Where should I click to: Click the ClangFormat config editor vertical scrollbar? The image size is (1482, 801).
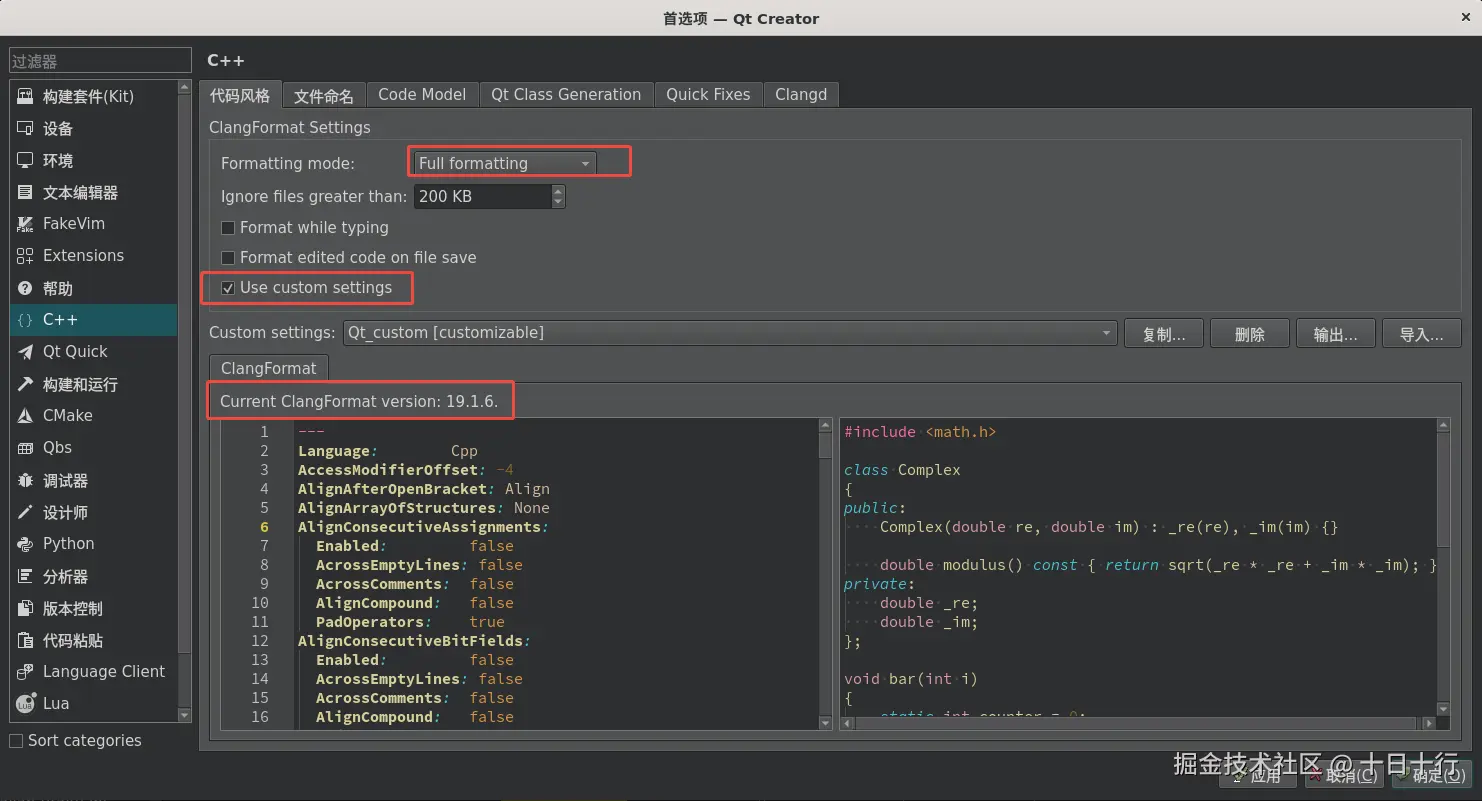(825, 574)
